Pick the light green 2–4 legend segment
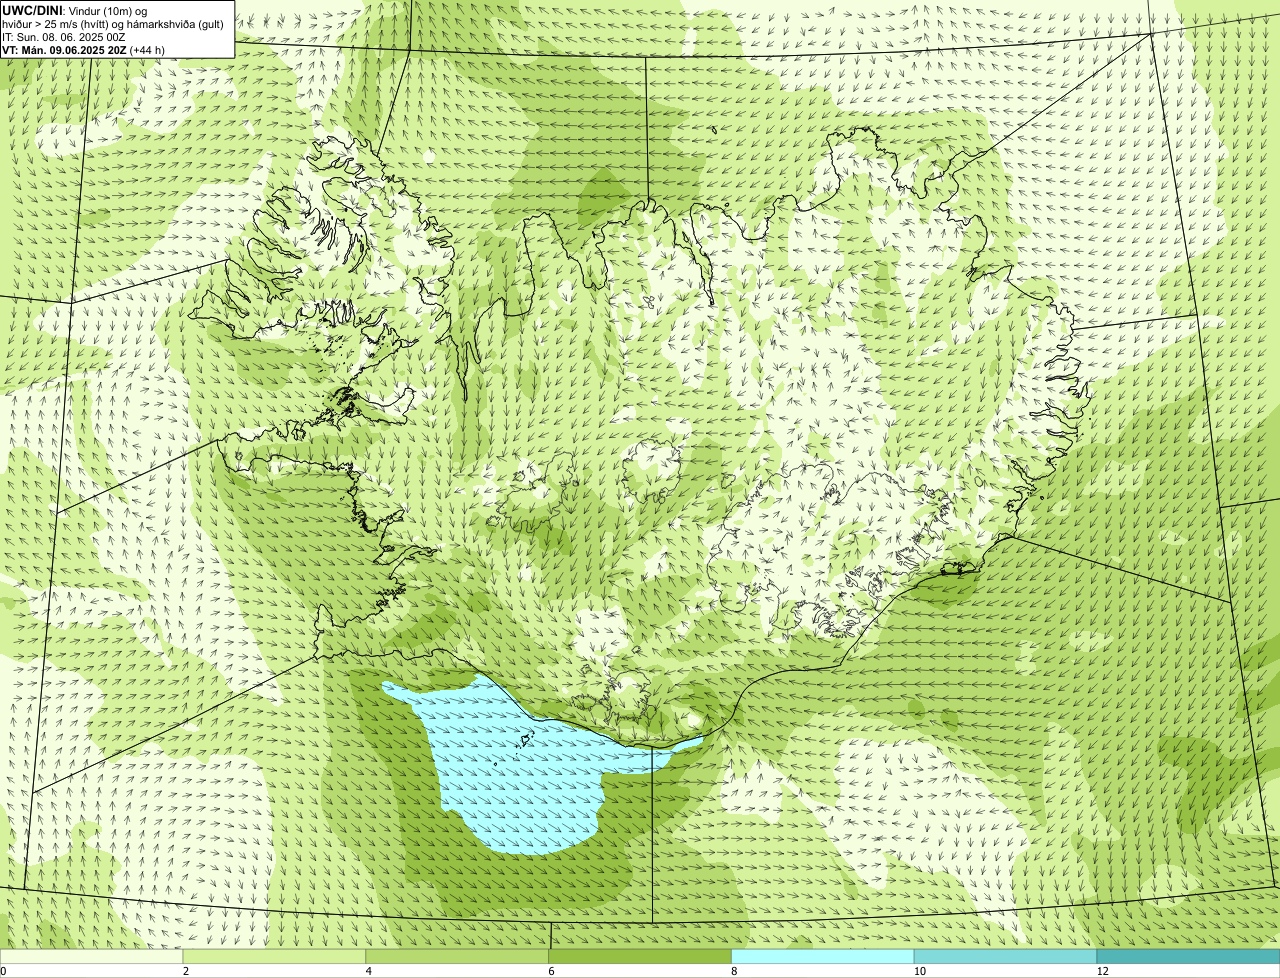 coord(274,956)
